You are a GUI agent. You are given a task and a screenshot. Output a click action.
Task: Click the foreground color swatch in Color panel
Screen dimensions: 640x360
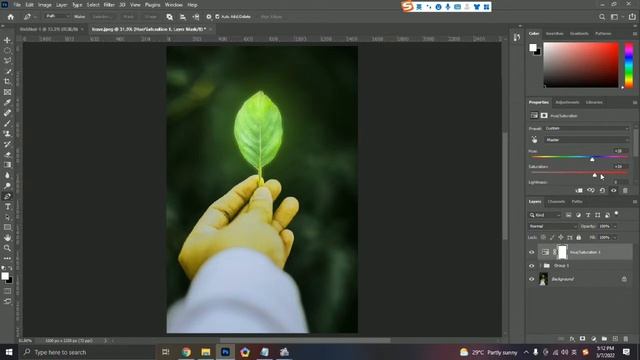point(533,48)
